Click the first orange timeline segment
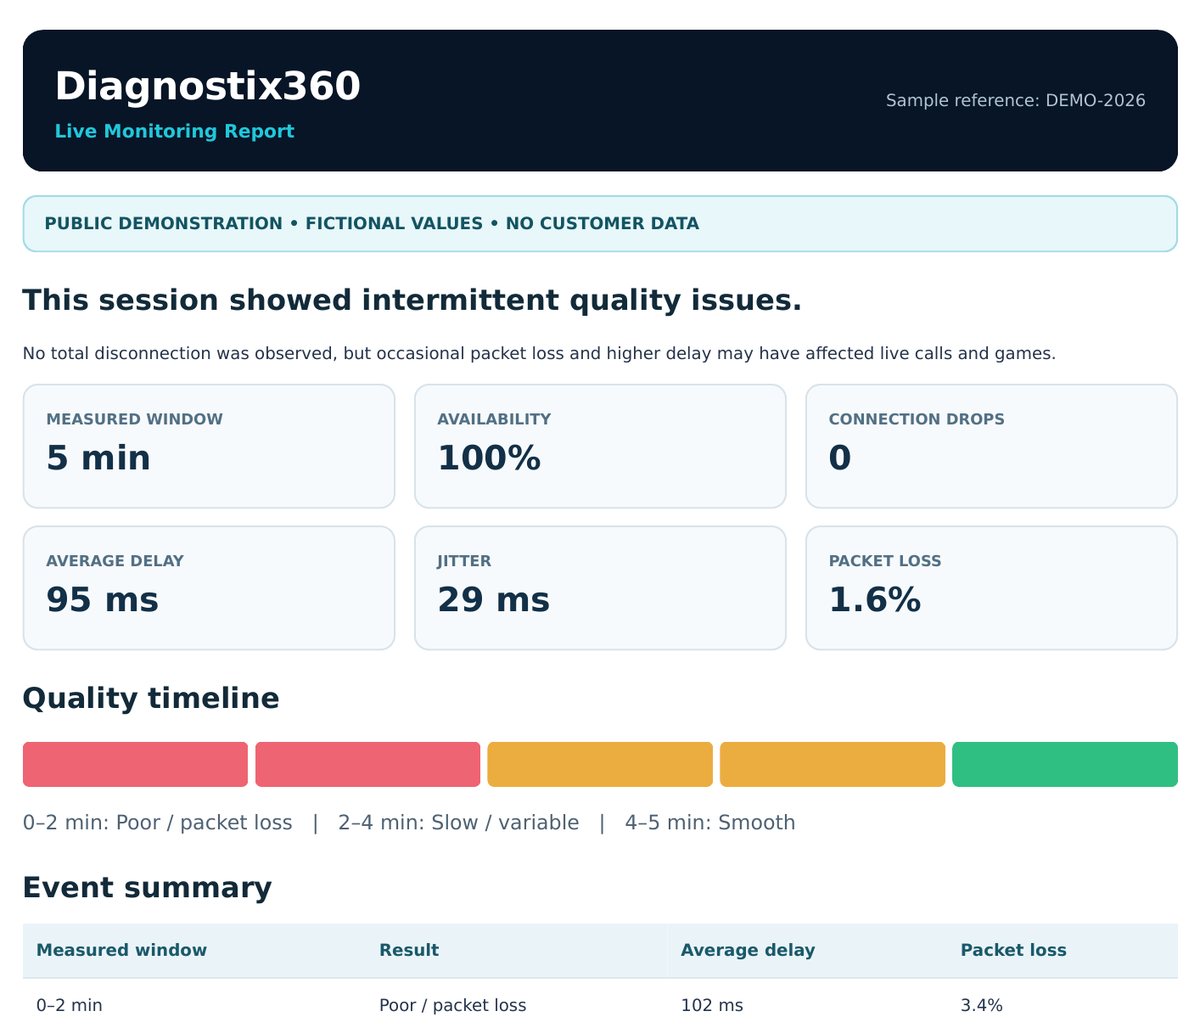The width and height of the screenshot is (1200, 1028). 600,764
